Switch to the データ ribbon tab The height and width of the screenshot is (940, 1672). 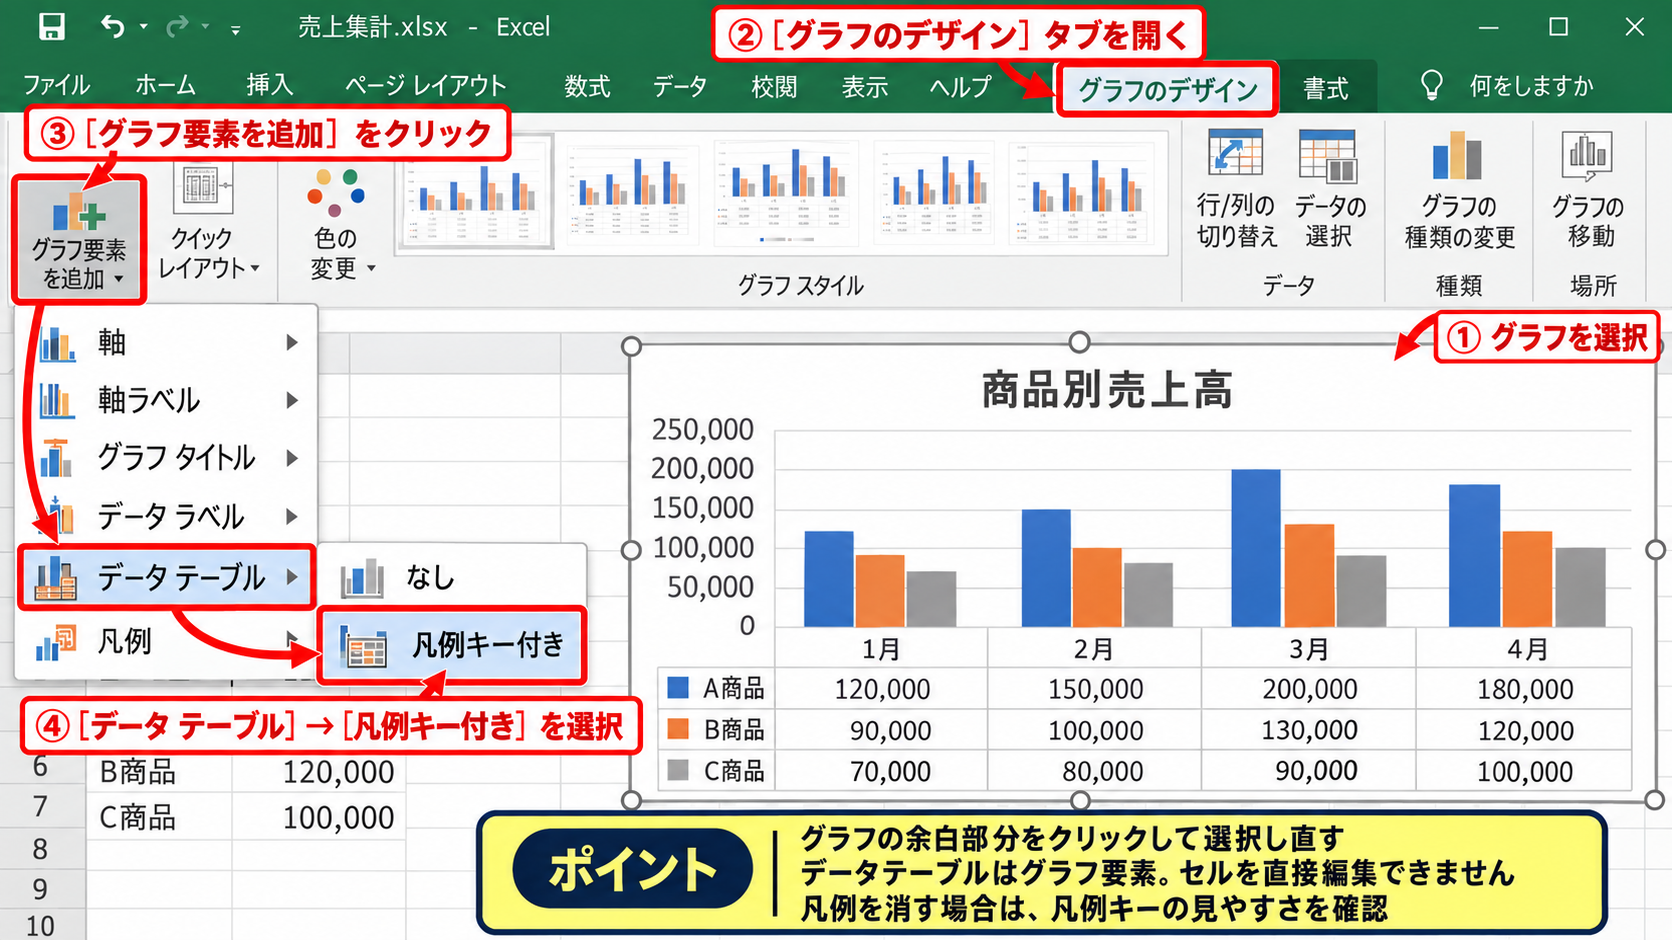tap(680, 87)
